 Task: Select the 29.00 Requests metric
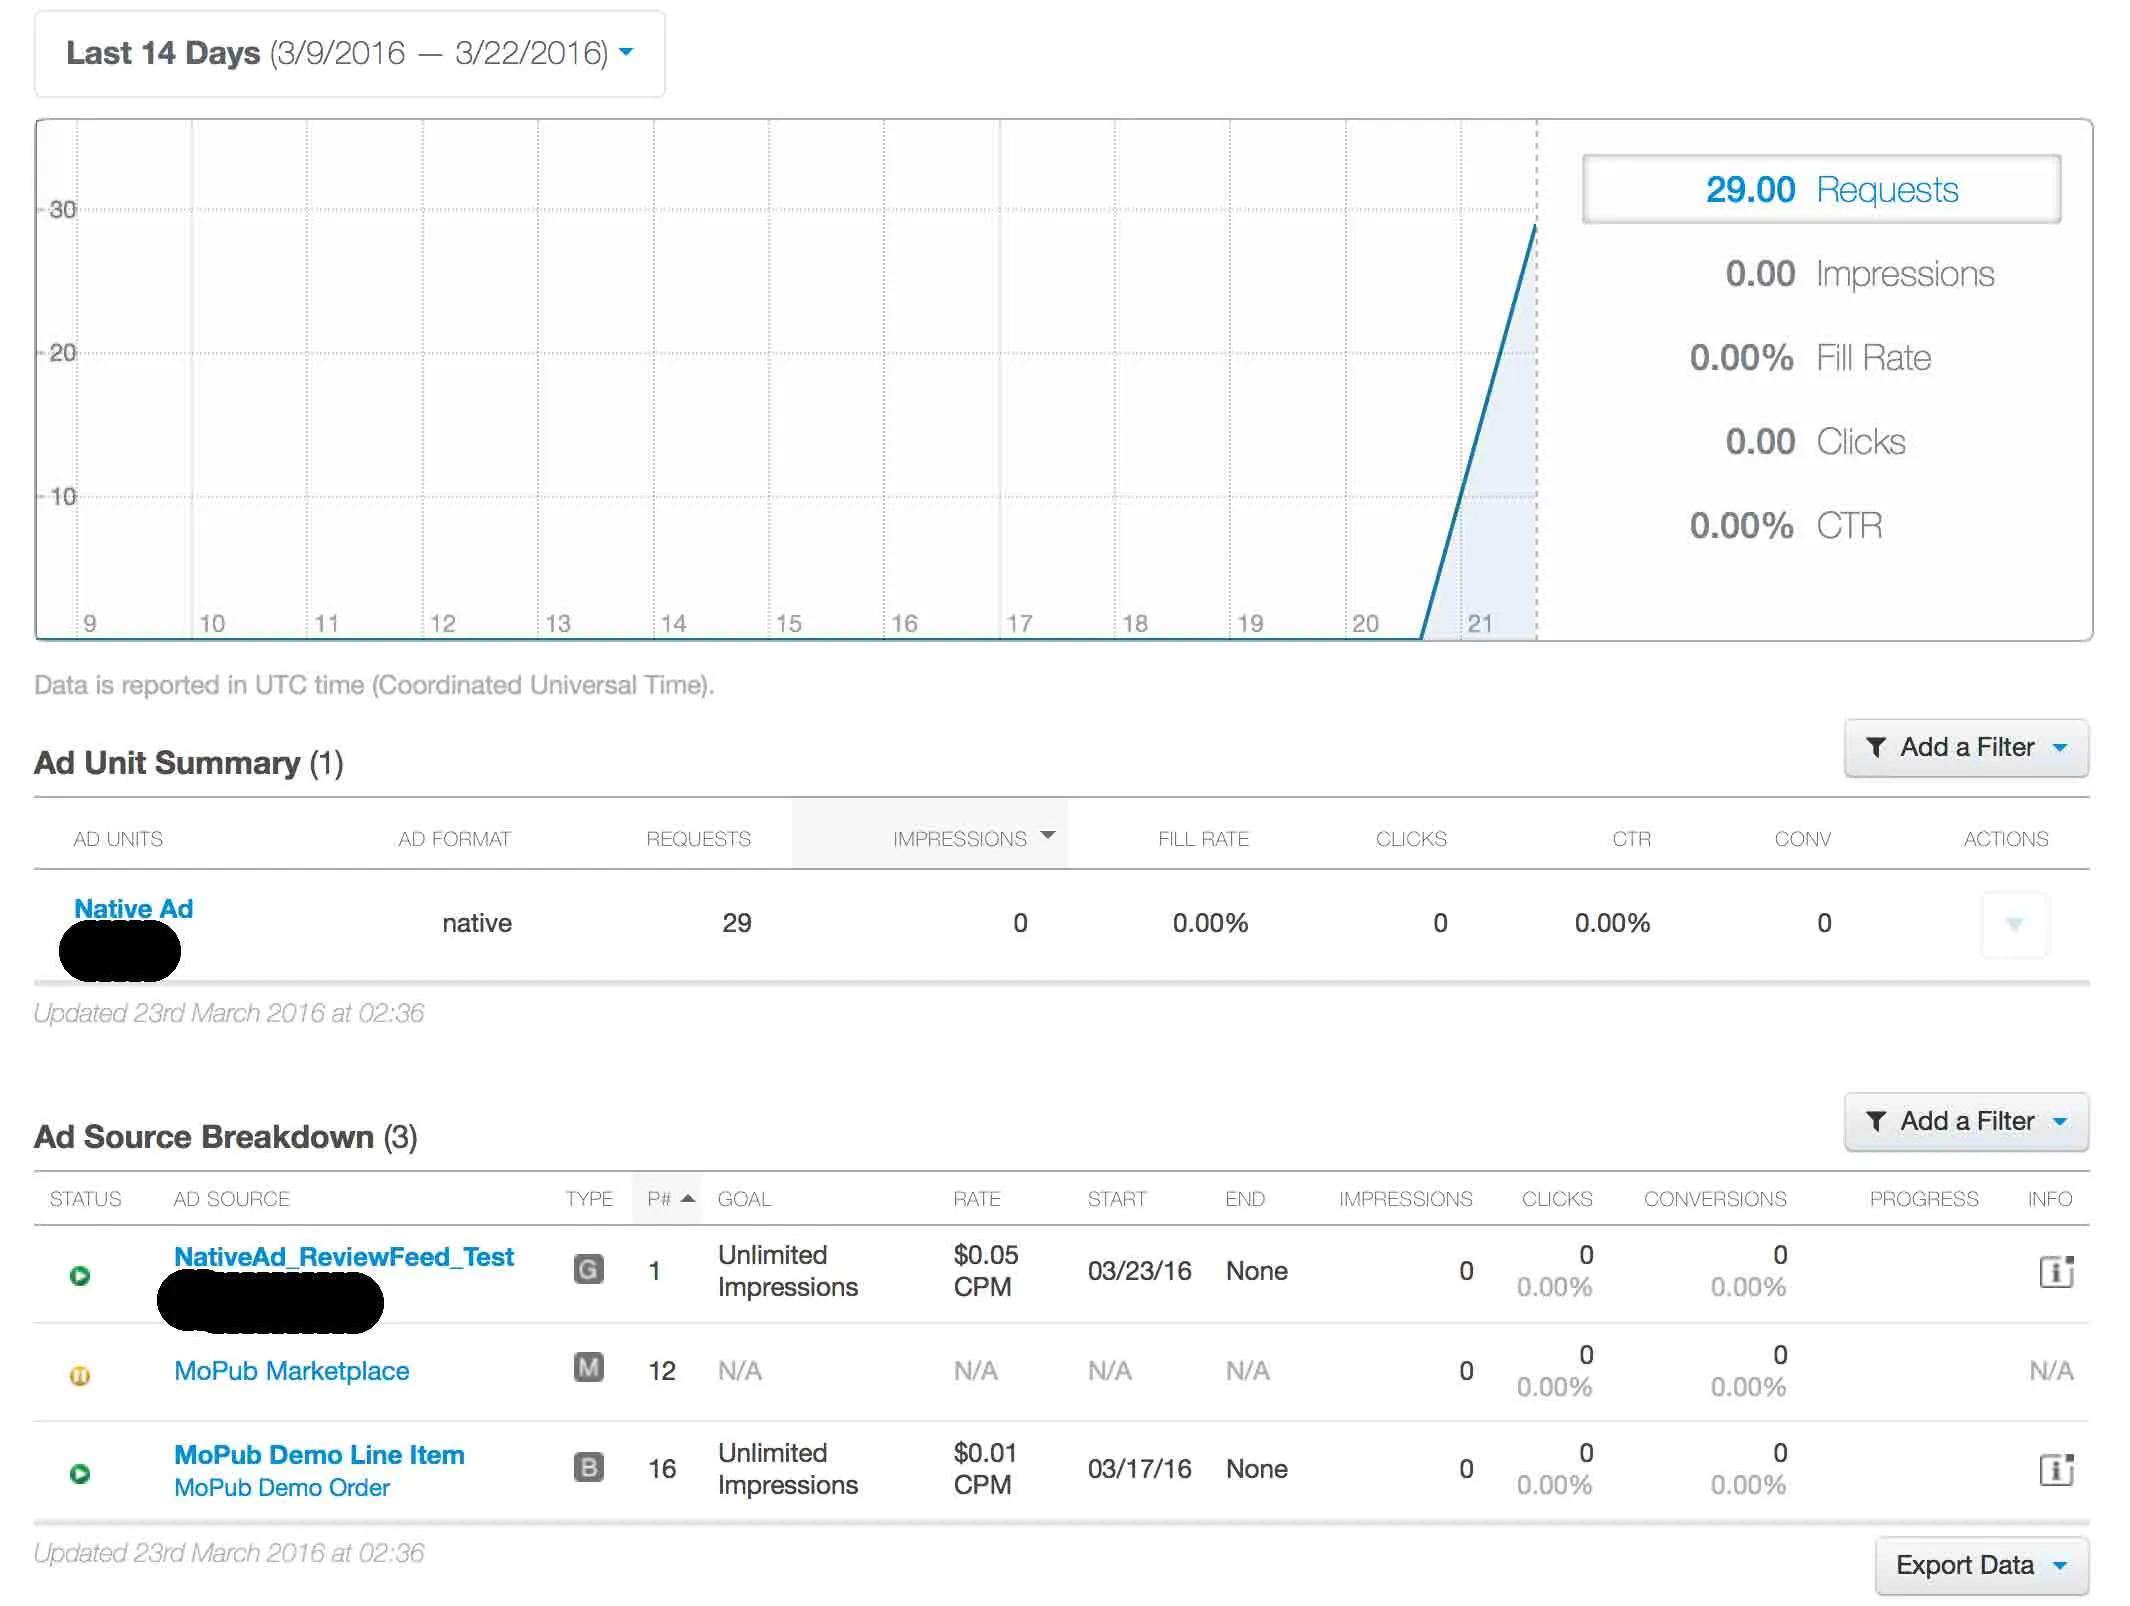[x=1820, y=189]
